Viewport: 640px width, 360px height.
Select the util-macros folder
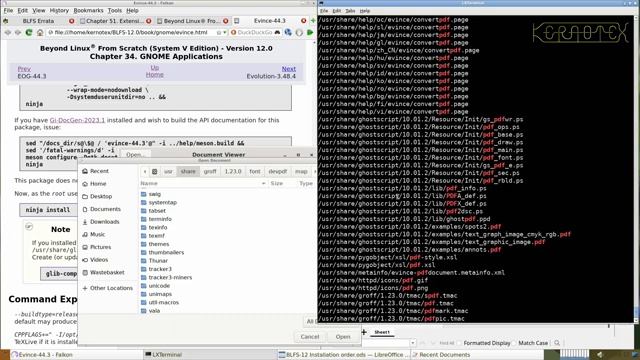tap(164, 302)
